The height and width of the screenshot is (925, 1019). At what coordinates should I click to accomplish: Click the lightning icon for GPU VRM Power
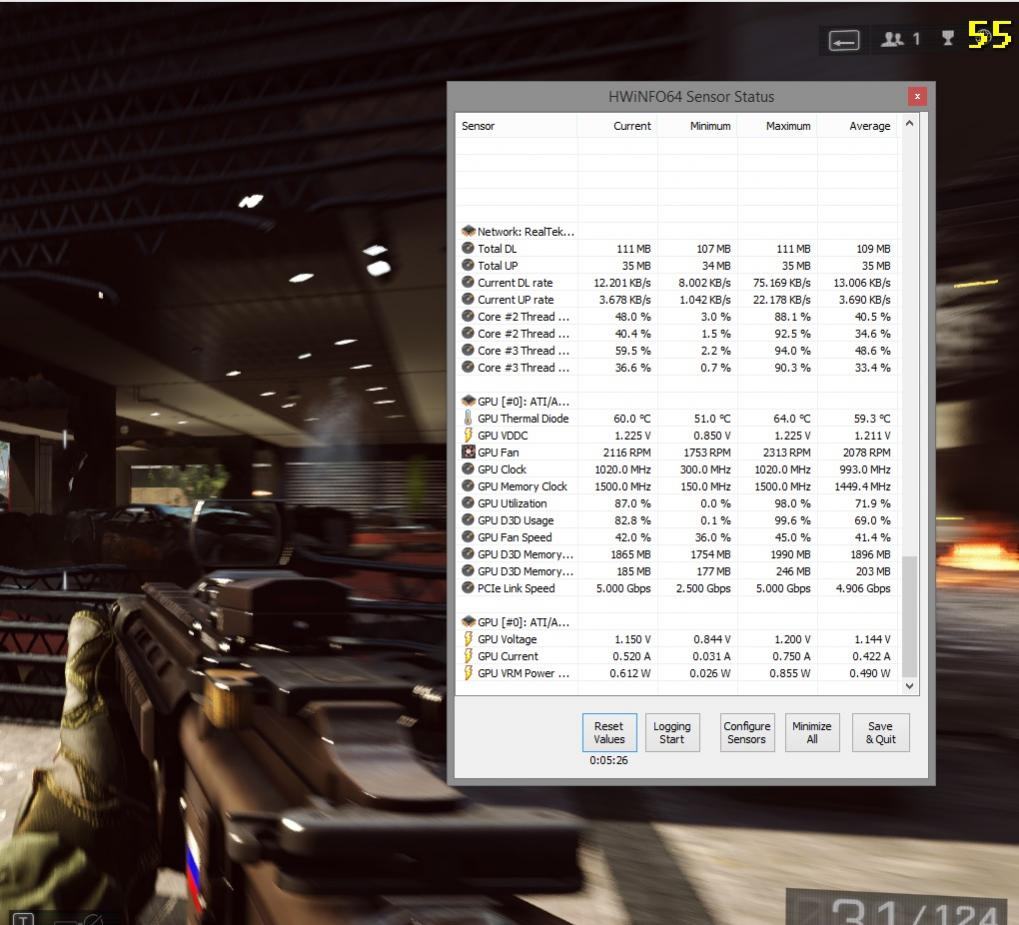(x=467, y=672)
